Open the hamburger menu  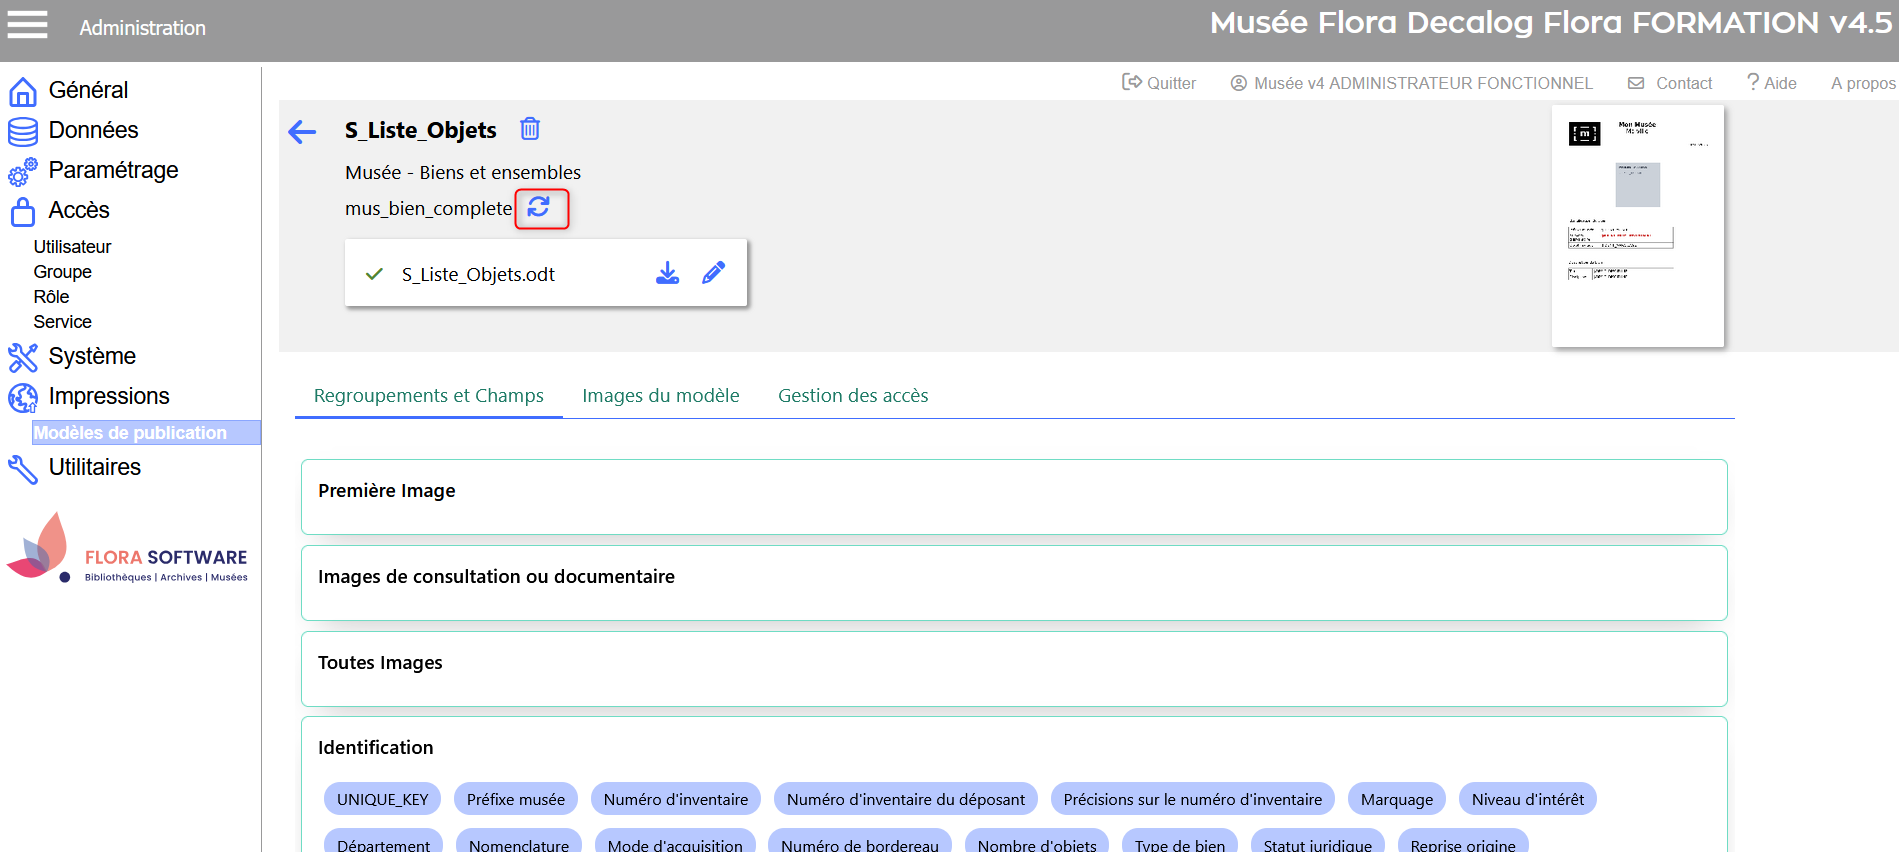point(27,25)
